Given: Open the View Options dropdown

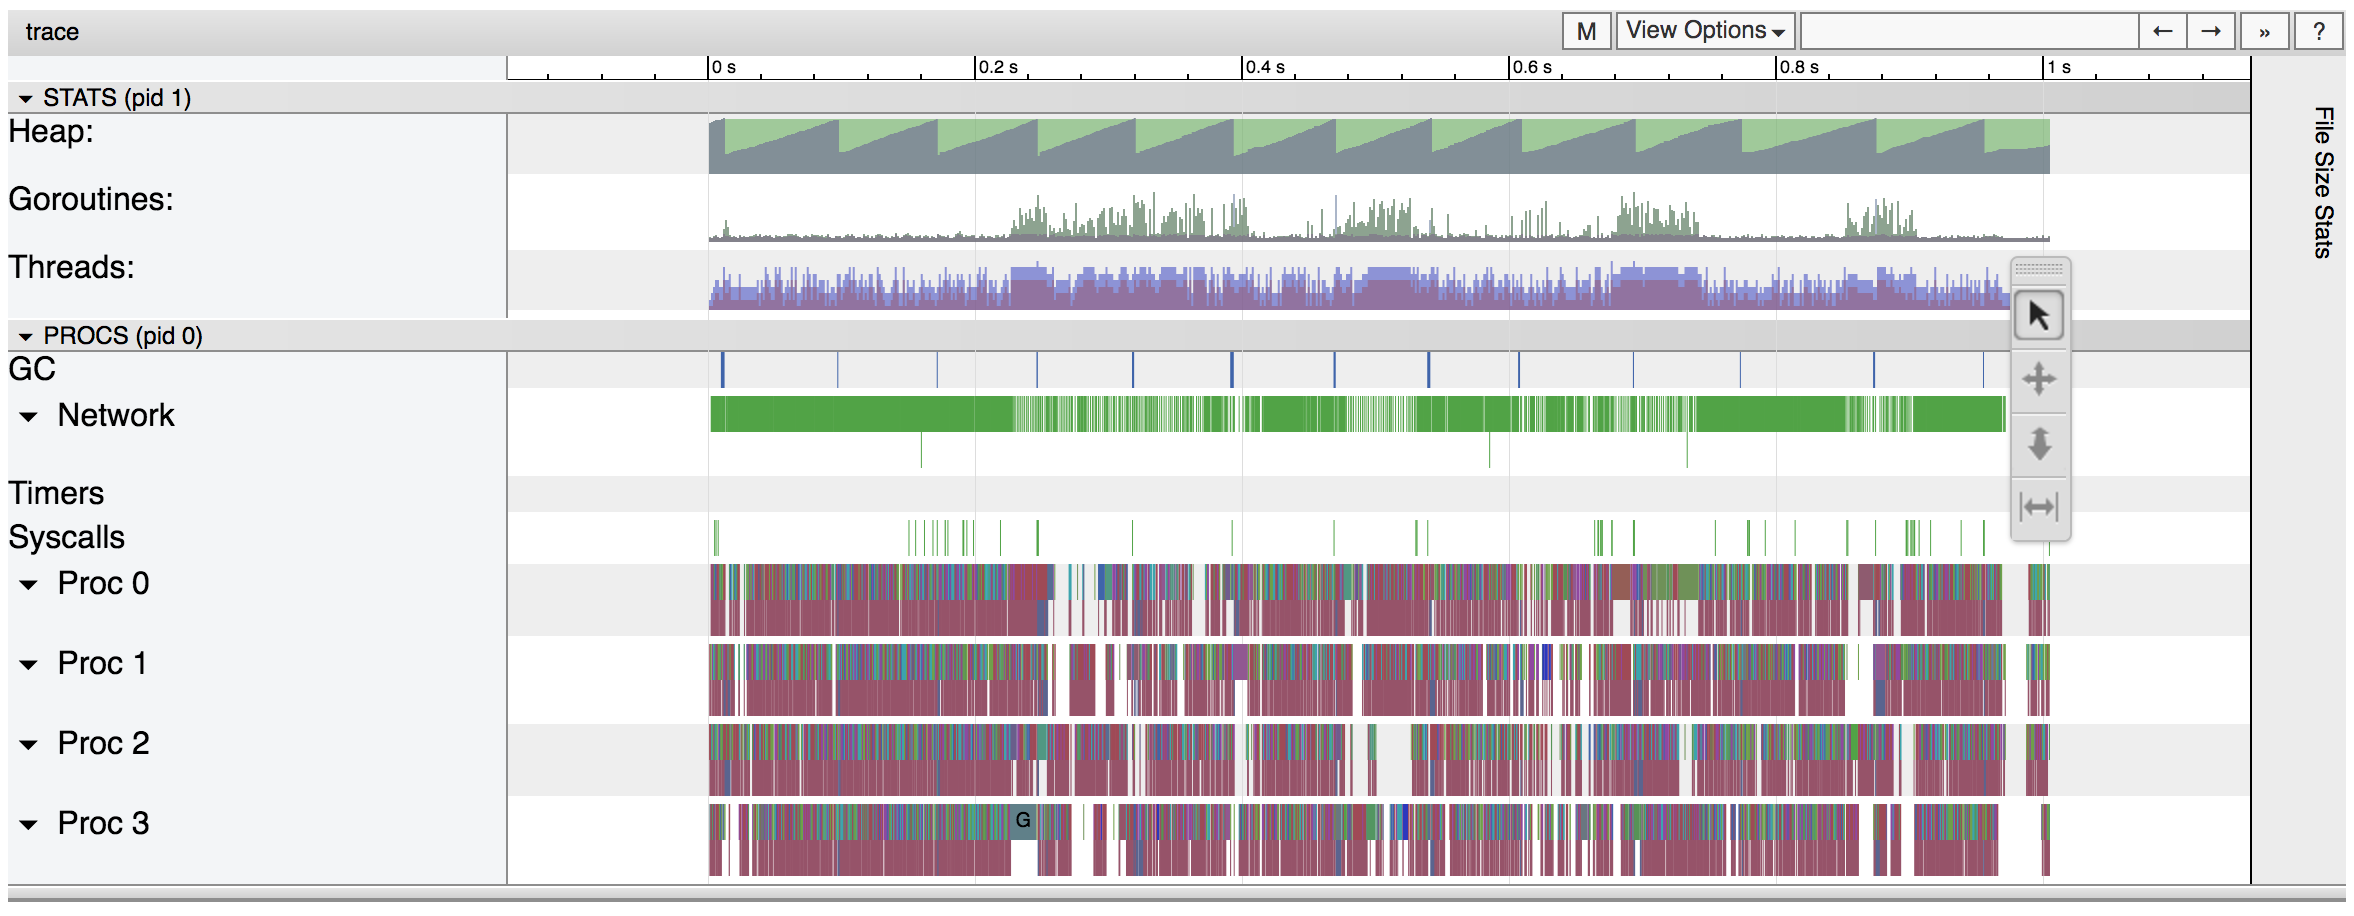Looking at the screenshot, I should point(1705,31).
